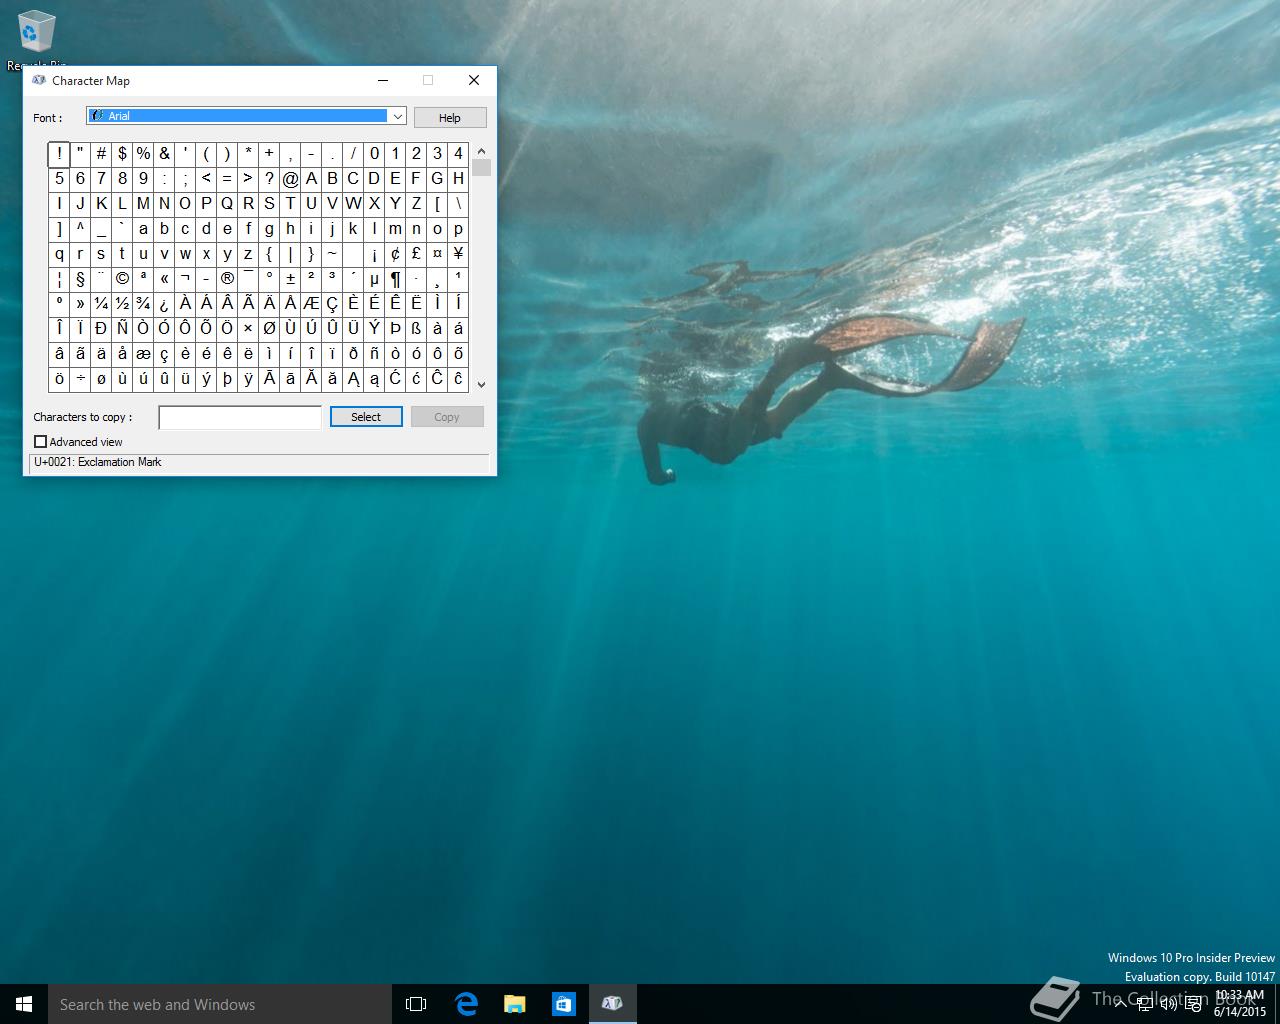Choose the tilde ~ cell
Viewport: 1280px width, 1024px height.
point(332,253)
